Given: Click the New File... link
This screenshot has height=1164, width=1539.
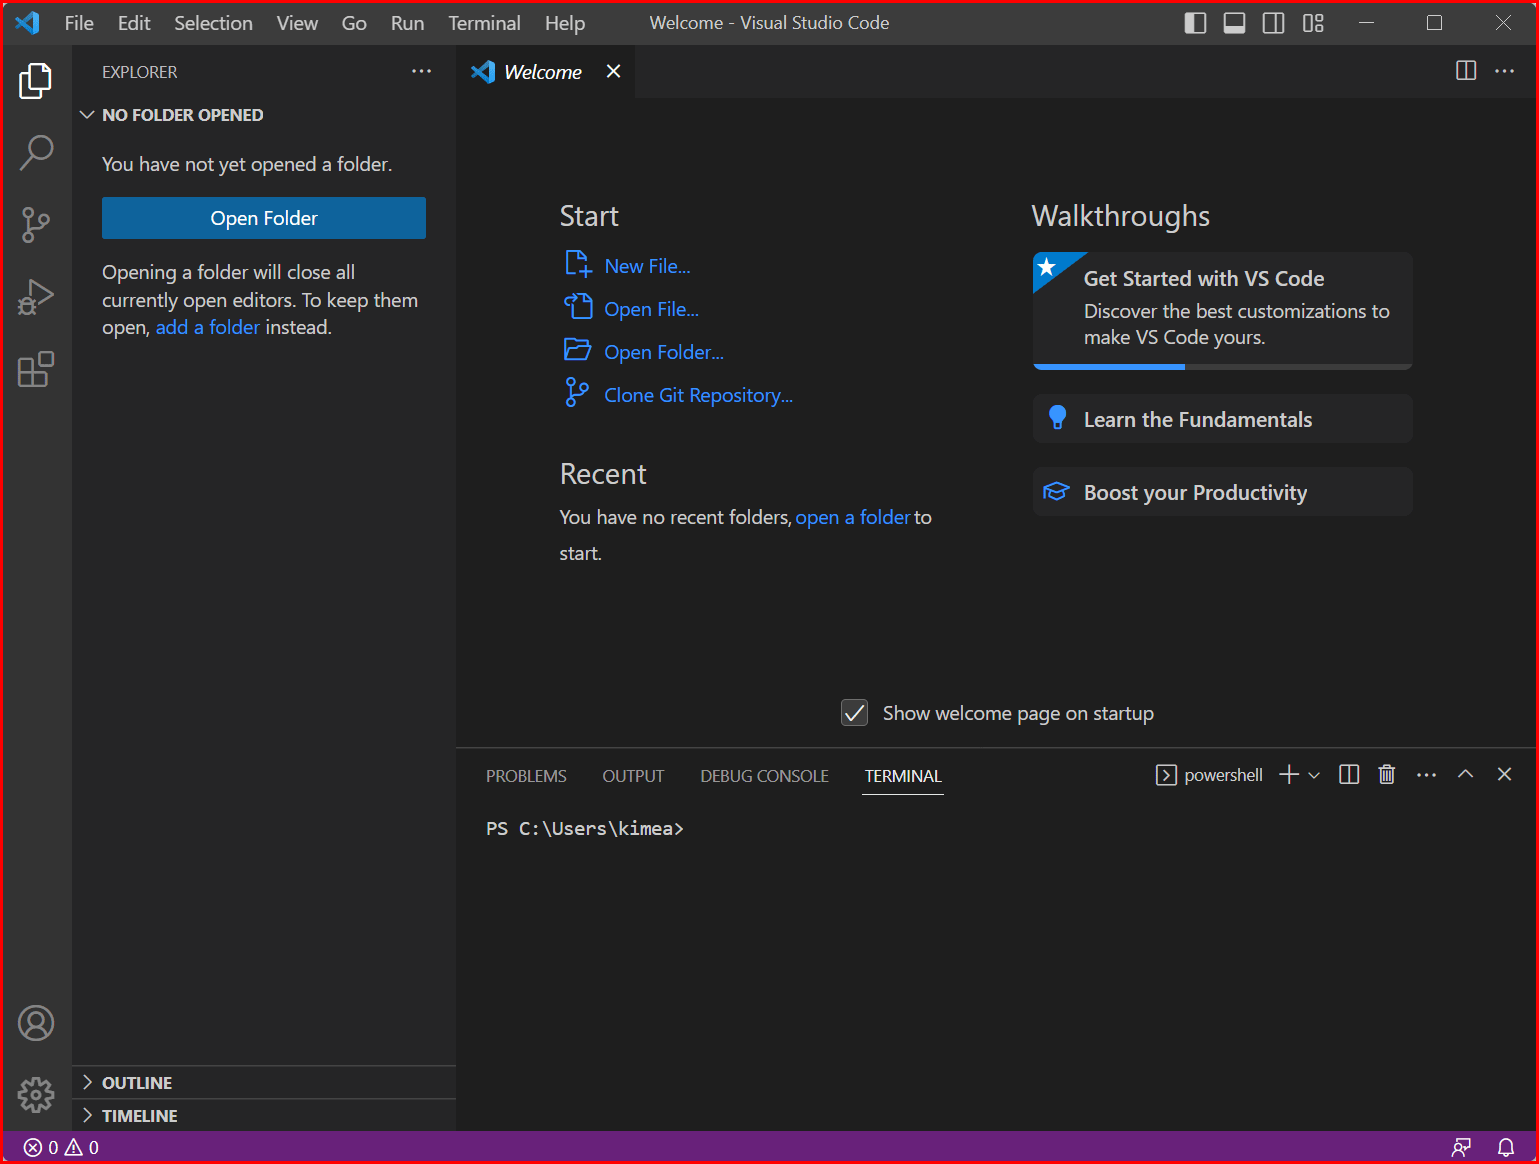Looking at the screenshot, I should pyautogui.click(x=647, y=266).
